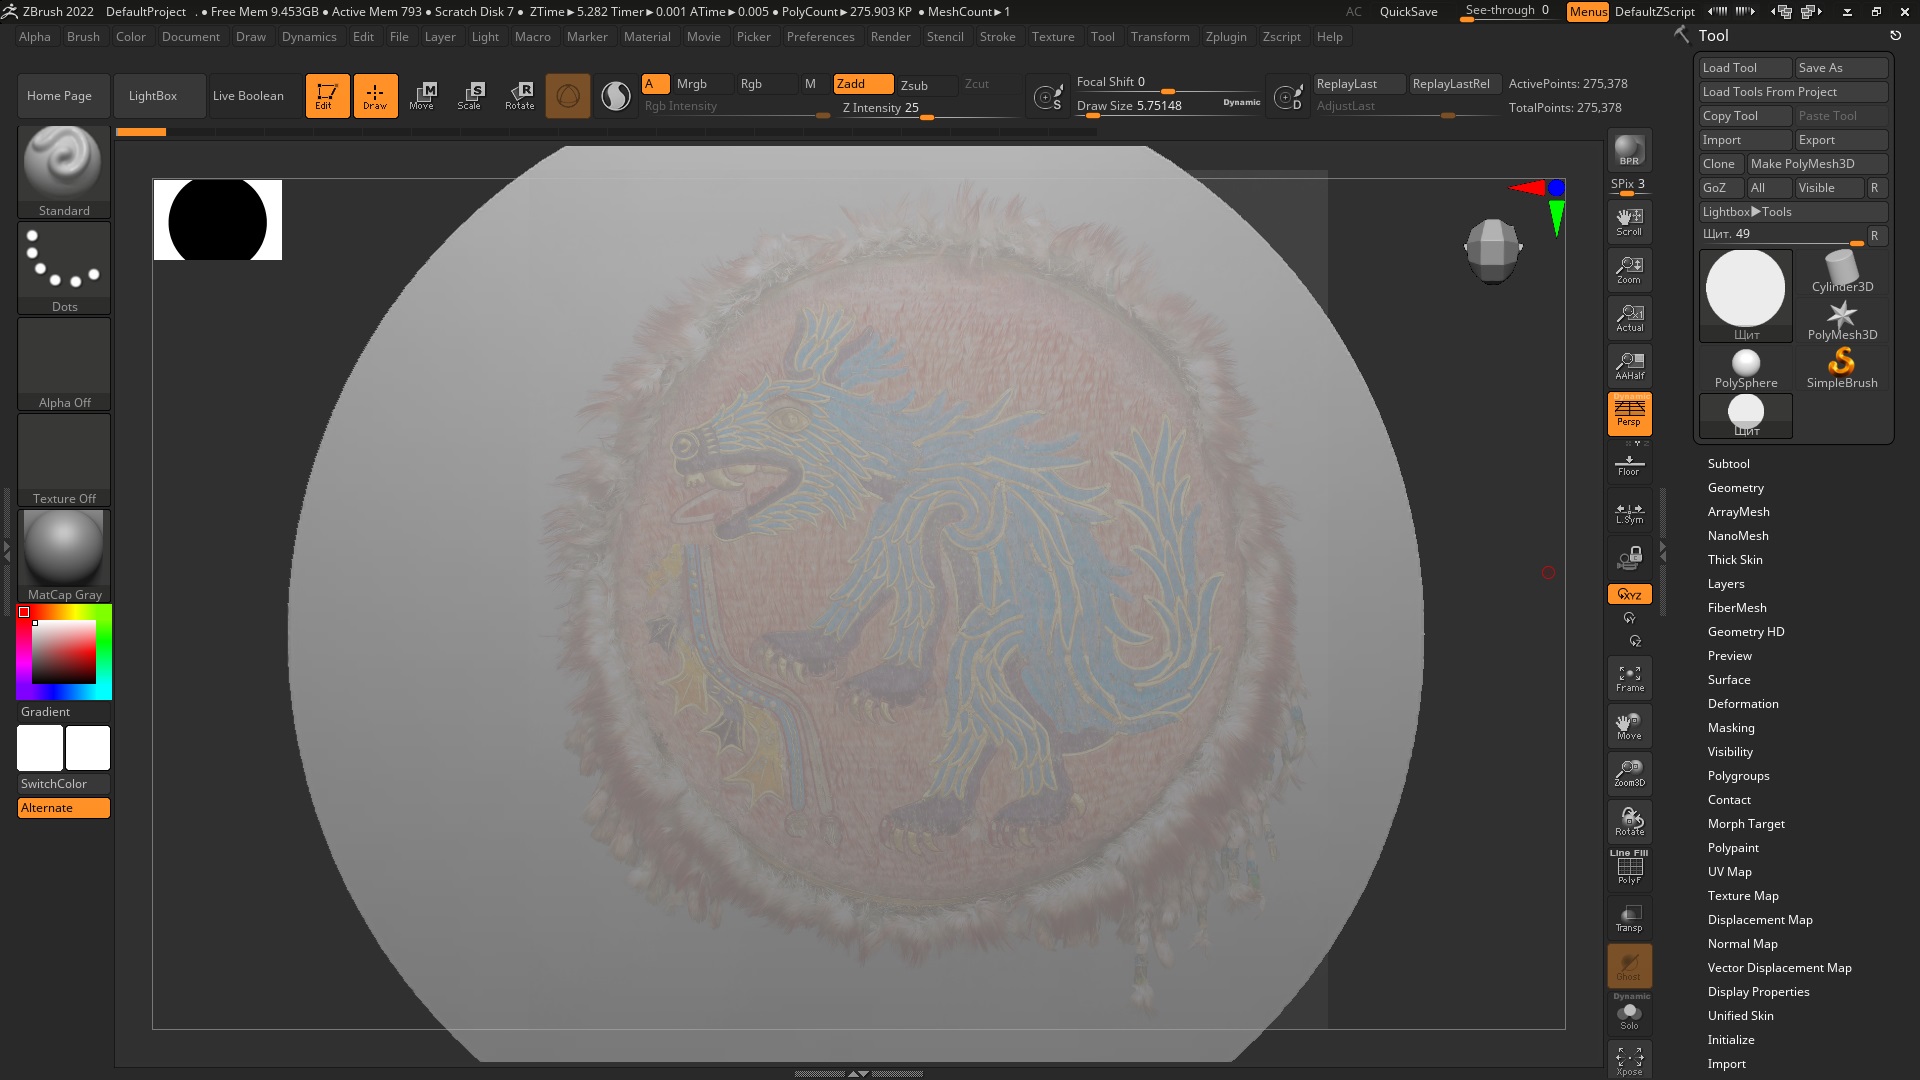Toggle Perspective (Persp) mode
This screenshot has width=1920, height=1080.
(1629, 414)
